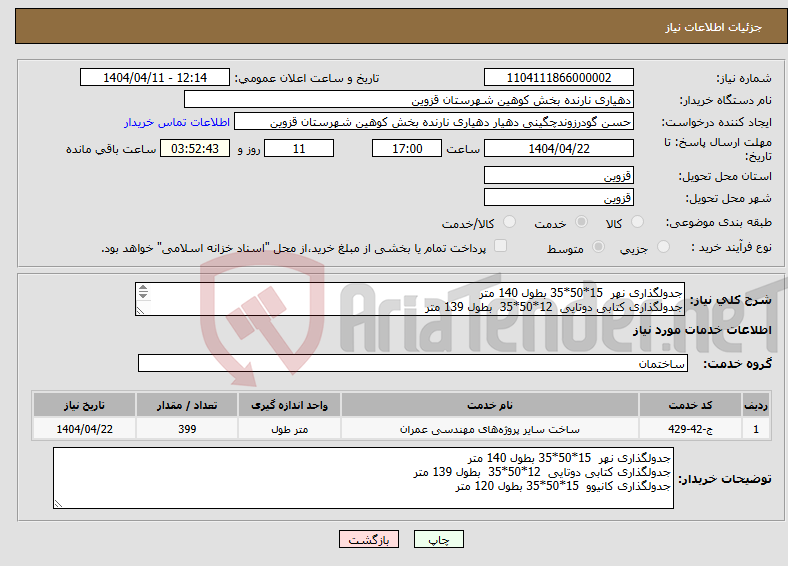The image size is (788, 566).
Task: Click the need number field
Action: pos(558,77)
